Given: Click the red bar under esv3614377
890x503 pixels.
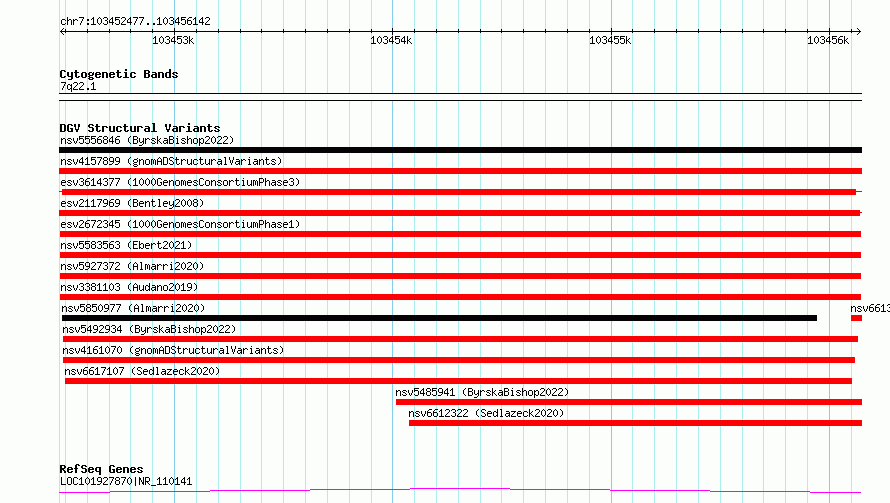Looking at the screenshot, I should 458,192.
